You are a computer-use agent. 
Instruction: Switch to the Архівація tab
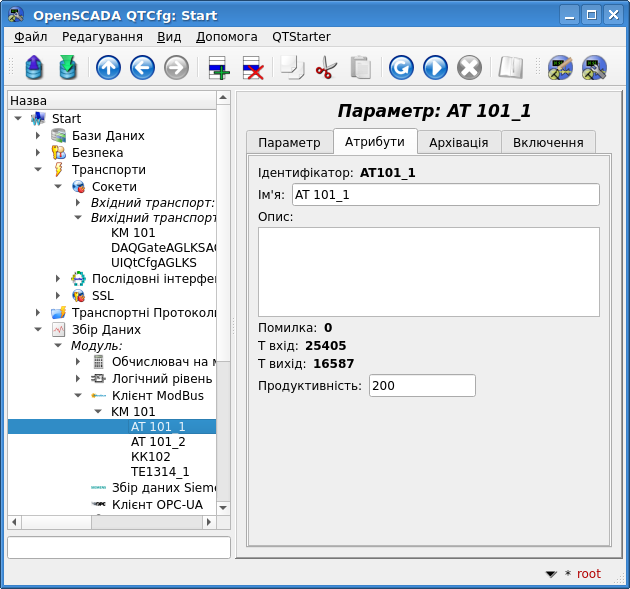click(x=458, y=143)
